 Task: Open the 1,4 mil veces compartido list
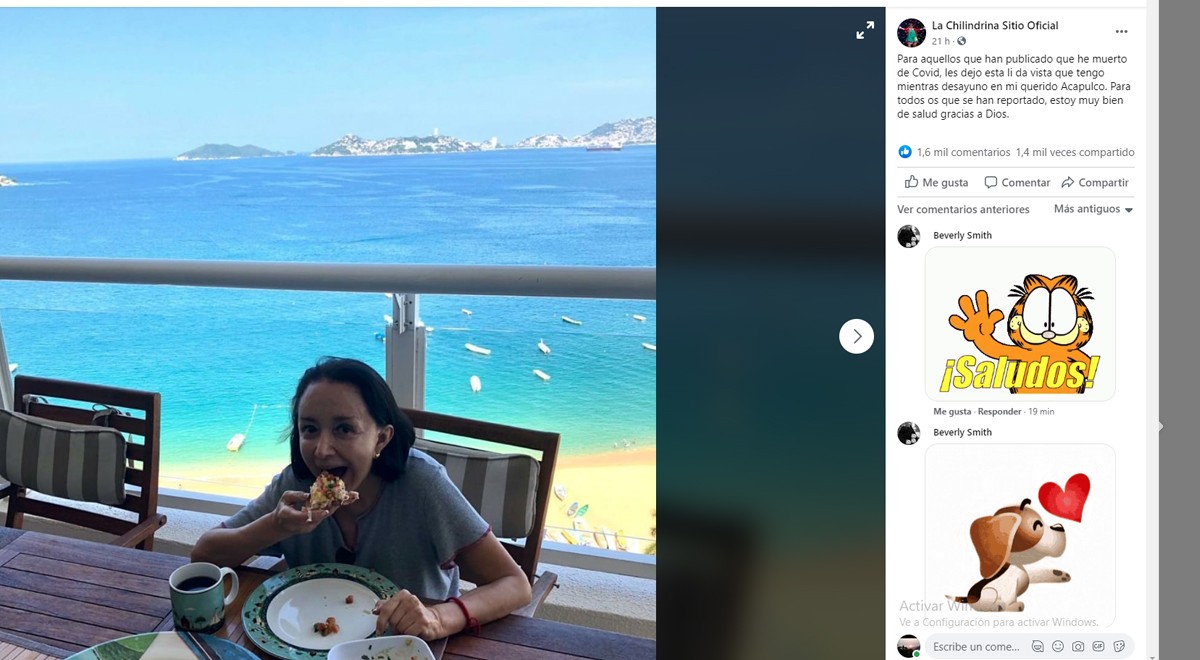(1075, 152)
